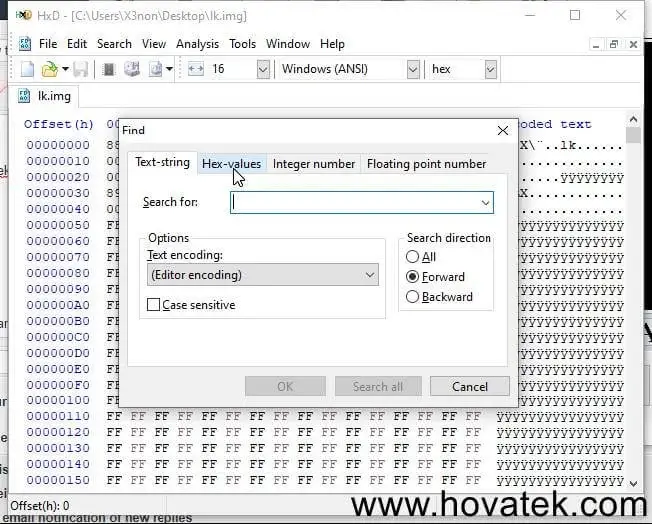652x524 pixels.
Task: Enable the Case sensitive checkbox
Action: tap(153, 305)
